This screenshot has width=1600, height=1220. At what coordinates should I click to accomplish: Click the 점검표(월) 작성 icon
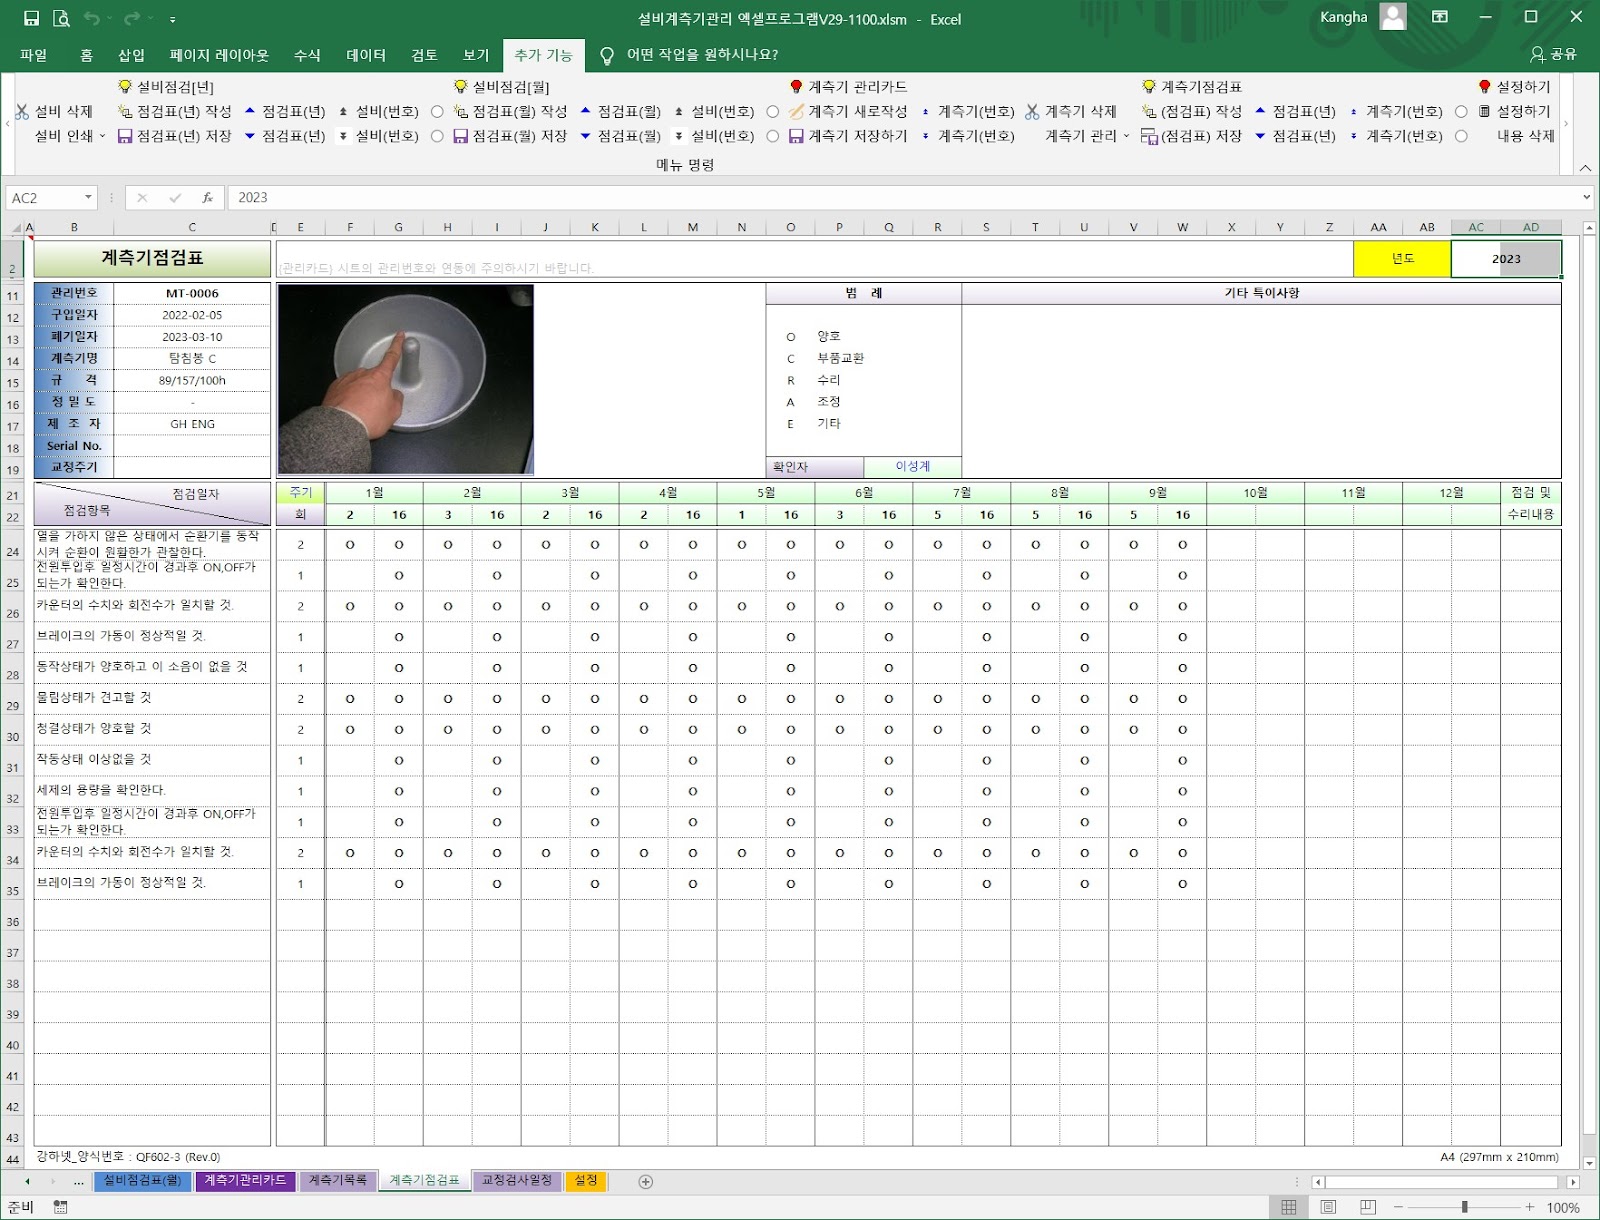[x=461, y=112]
